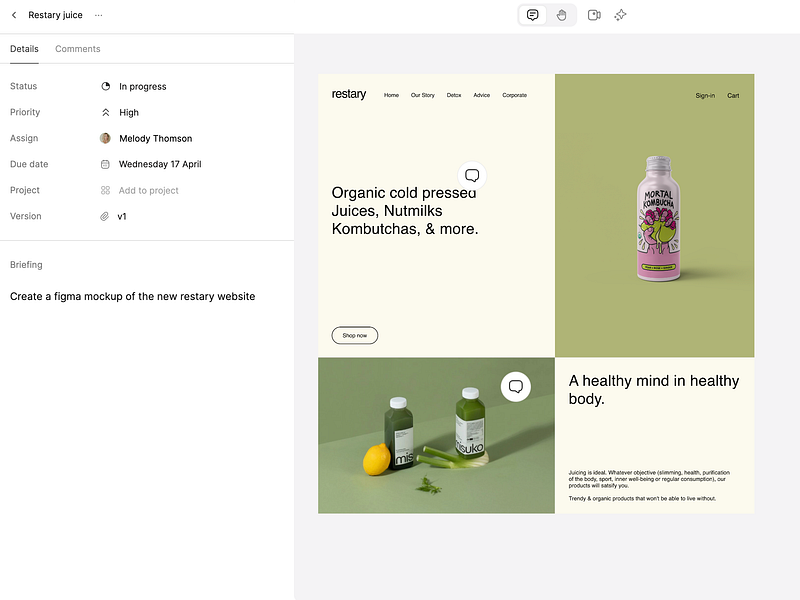Click Corporate link in mockup navigation

point(514,95)
